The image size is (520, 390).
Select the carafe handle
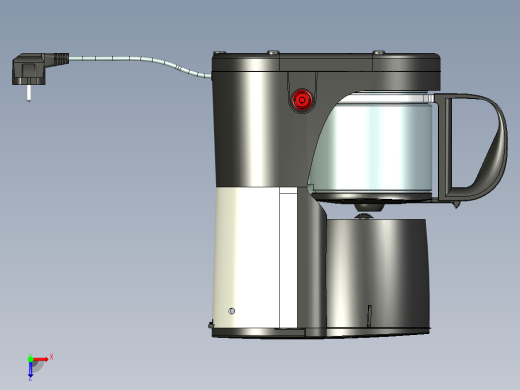pyautogui.click(x=471, y=148)
